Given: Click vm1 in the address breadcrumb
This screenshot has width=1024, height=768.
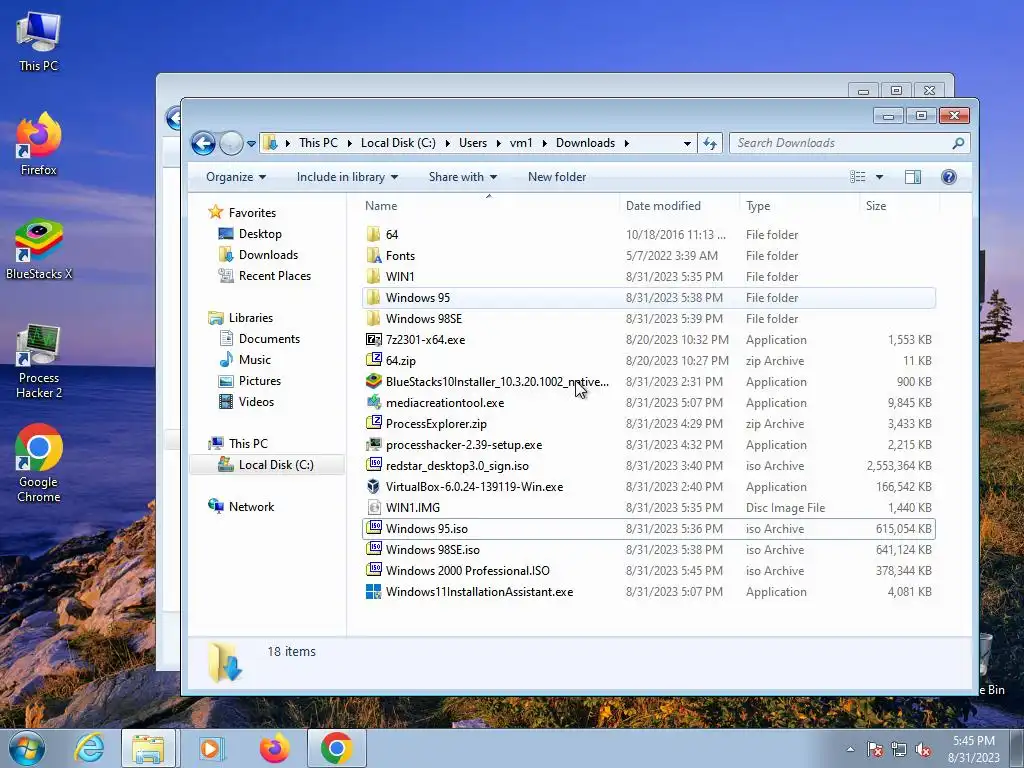Looking at the screenshot, I should click(x=521, y=143).
